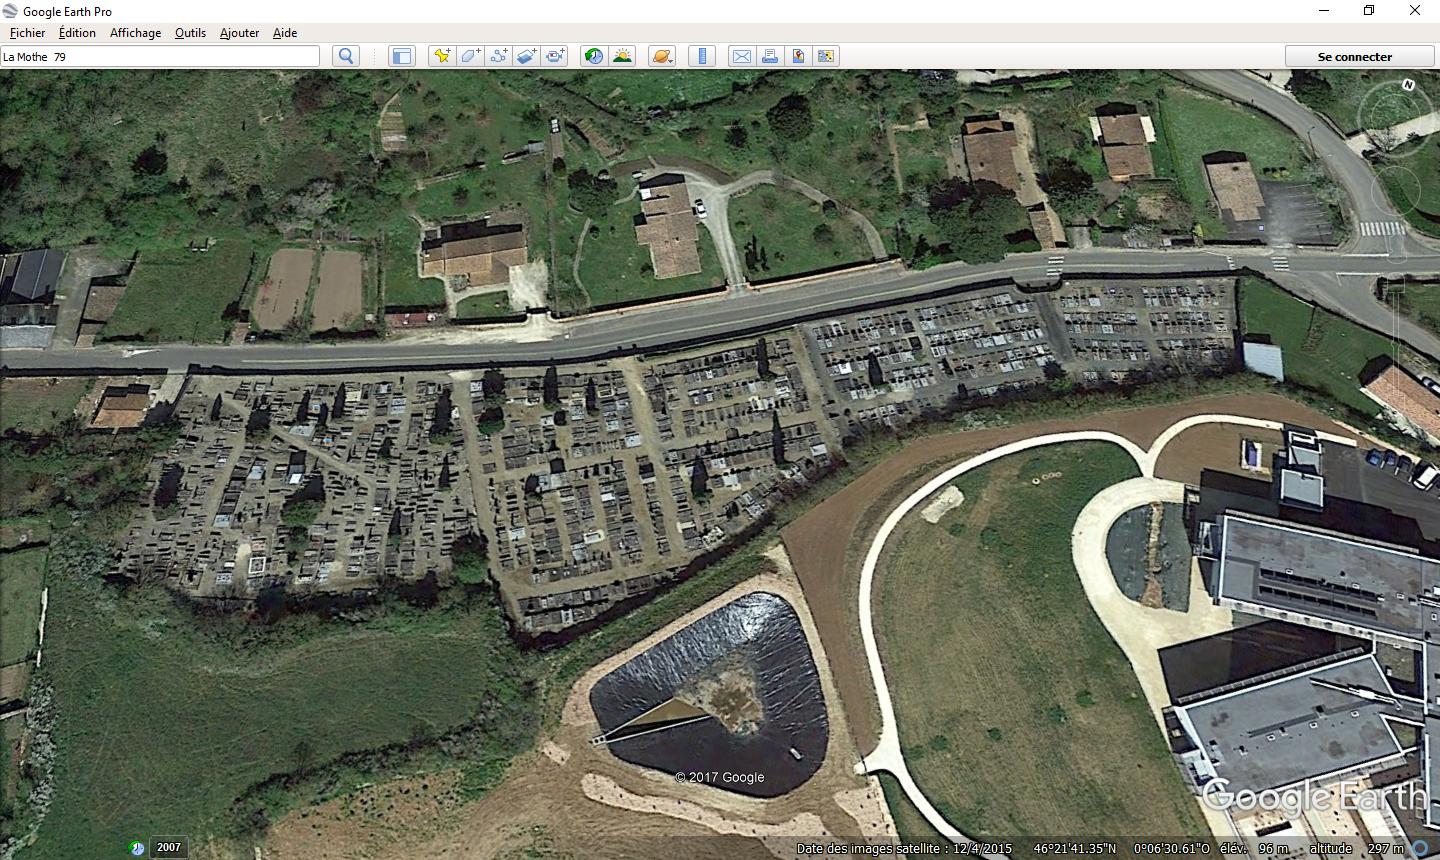This screenshot has width=1440, height=860.
Task: Add a placemark with the pushpin tool
Action: click(x=441, y=56)
